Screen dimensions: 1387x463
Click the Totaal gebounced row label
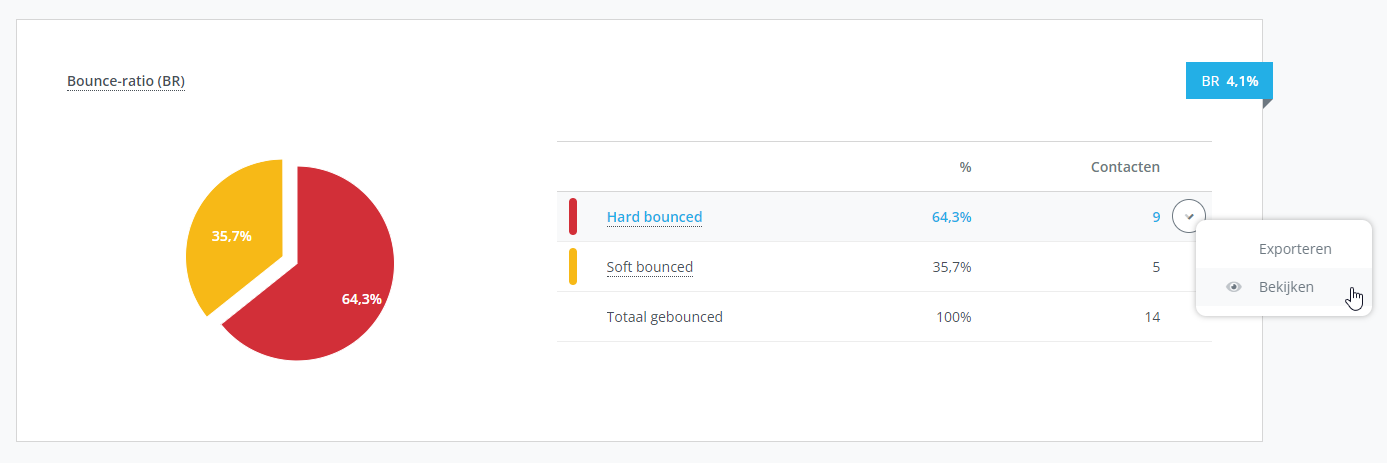click(664, 317)
